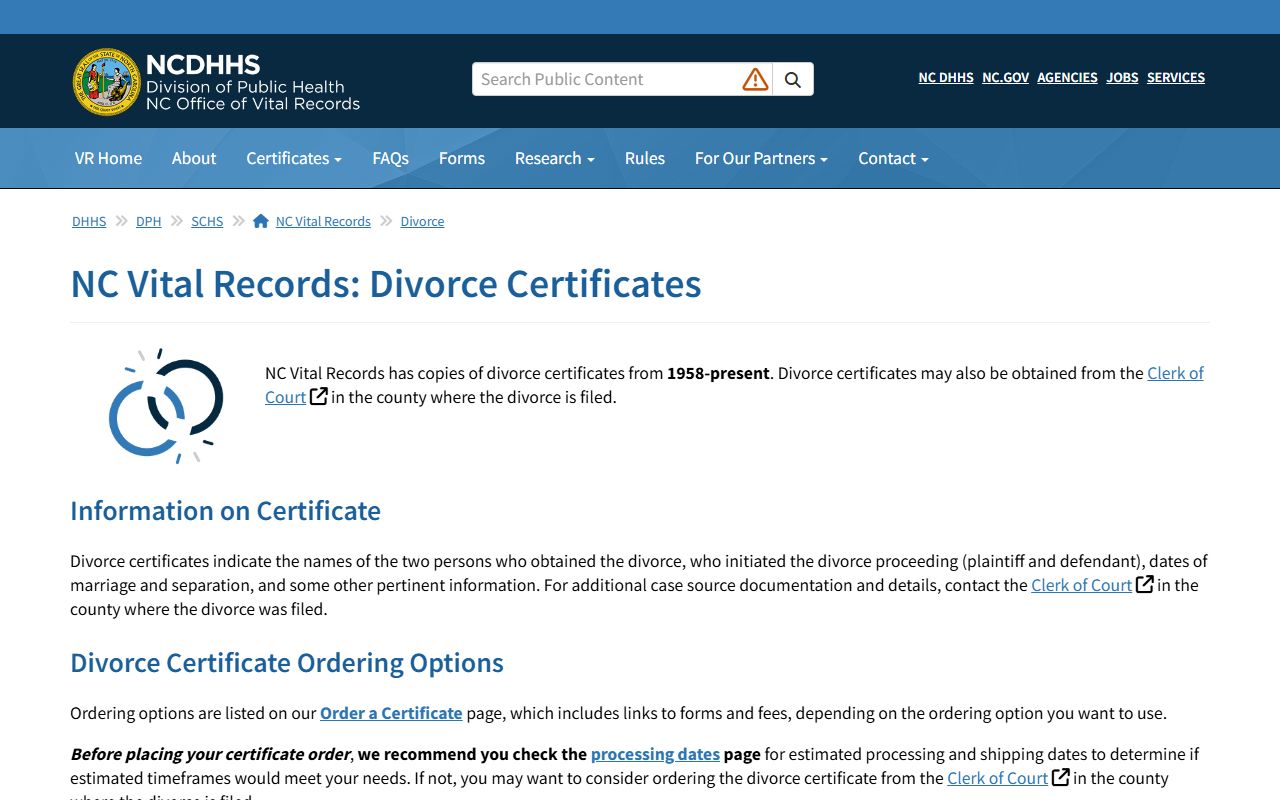
Task: Click external link icon in ordering options paragraph
Action: pos(1061,777)
